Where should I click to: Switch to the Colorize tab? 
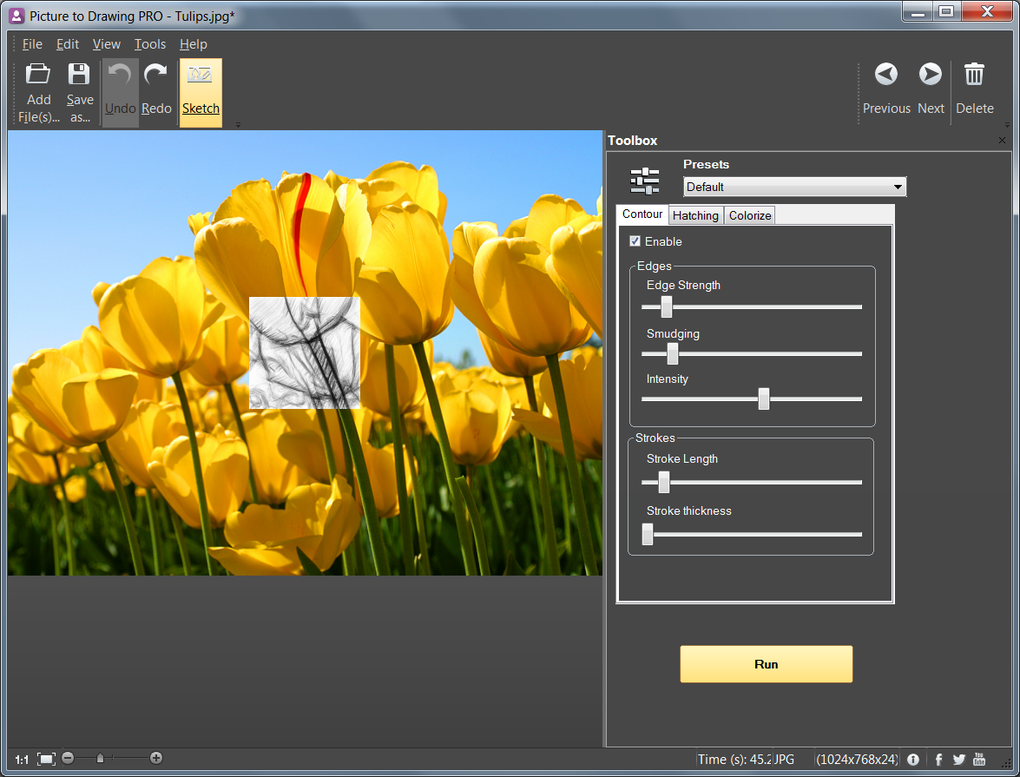(749, 215)
